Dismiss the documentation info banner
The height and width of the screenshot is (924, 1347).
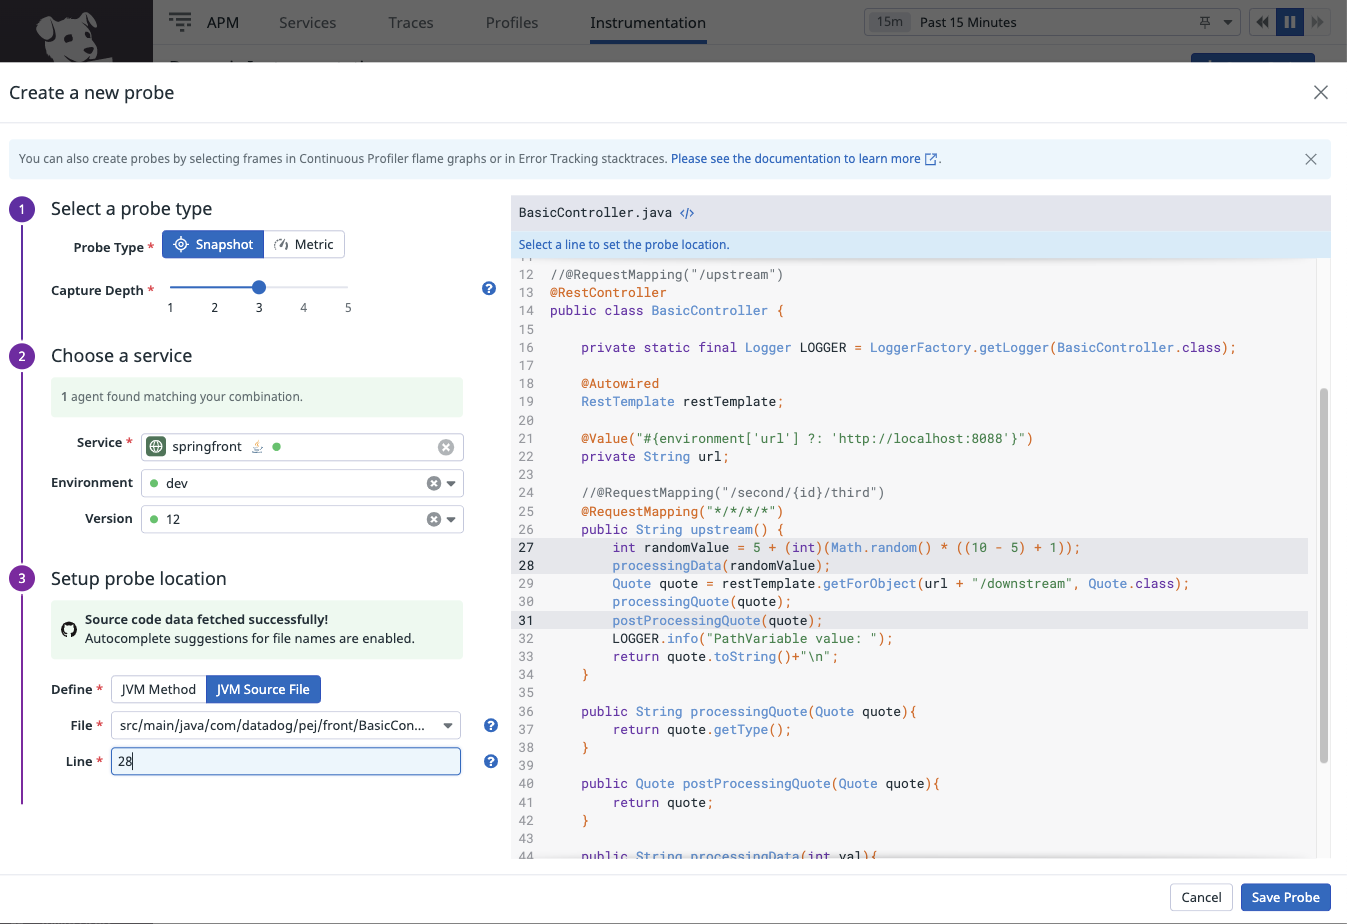click(1311, 159)
